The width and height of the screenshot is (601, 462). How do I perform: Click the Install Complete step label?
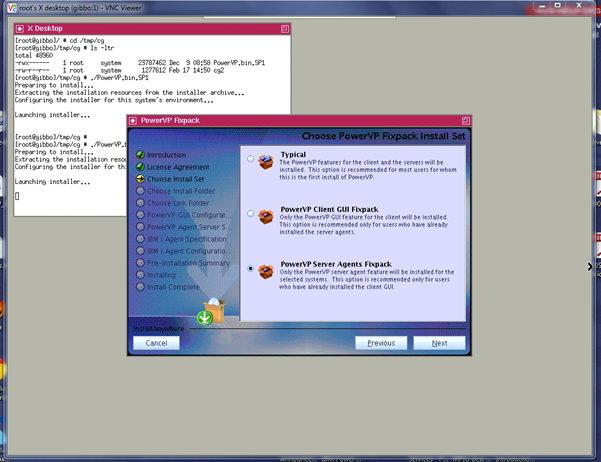(173, 287)
